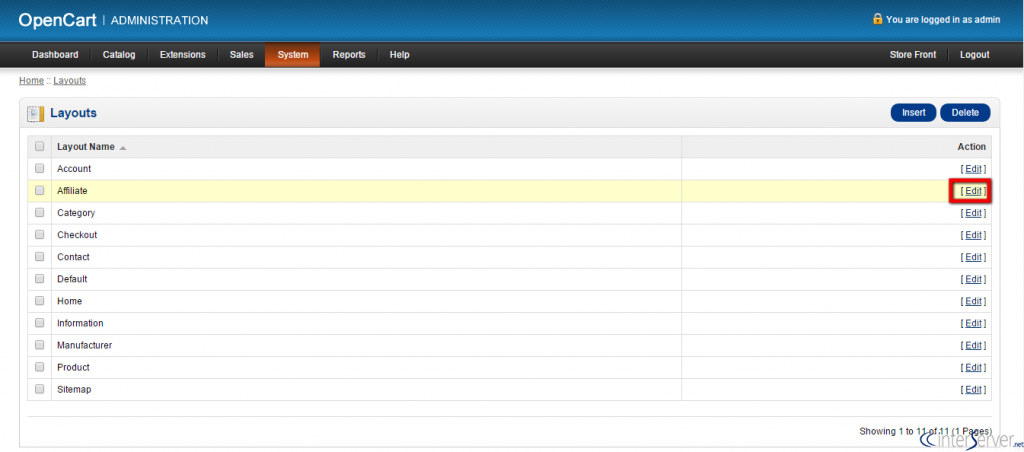Click the 'Manufacturer' layout name text
The height and width of the screenshot is (452, 1024).
[x=84, y=345]
